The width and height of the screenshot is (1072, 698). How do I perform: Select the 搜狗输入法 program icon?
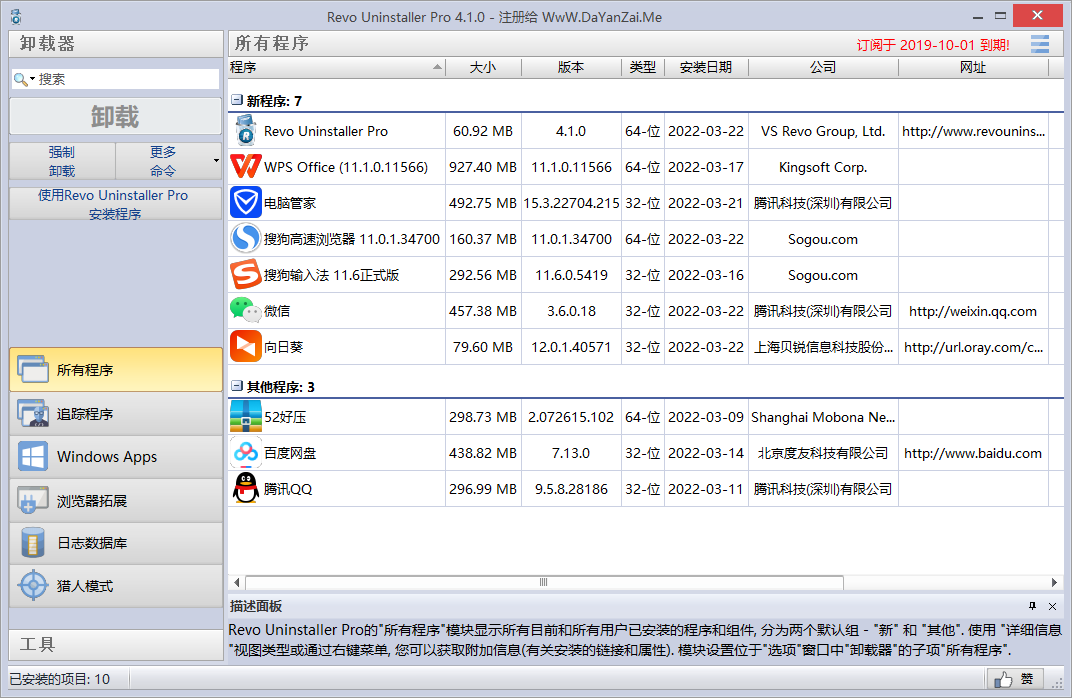click(245, 275)
